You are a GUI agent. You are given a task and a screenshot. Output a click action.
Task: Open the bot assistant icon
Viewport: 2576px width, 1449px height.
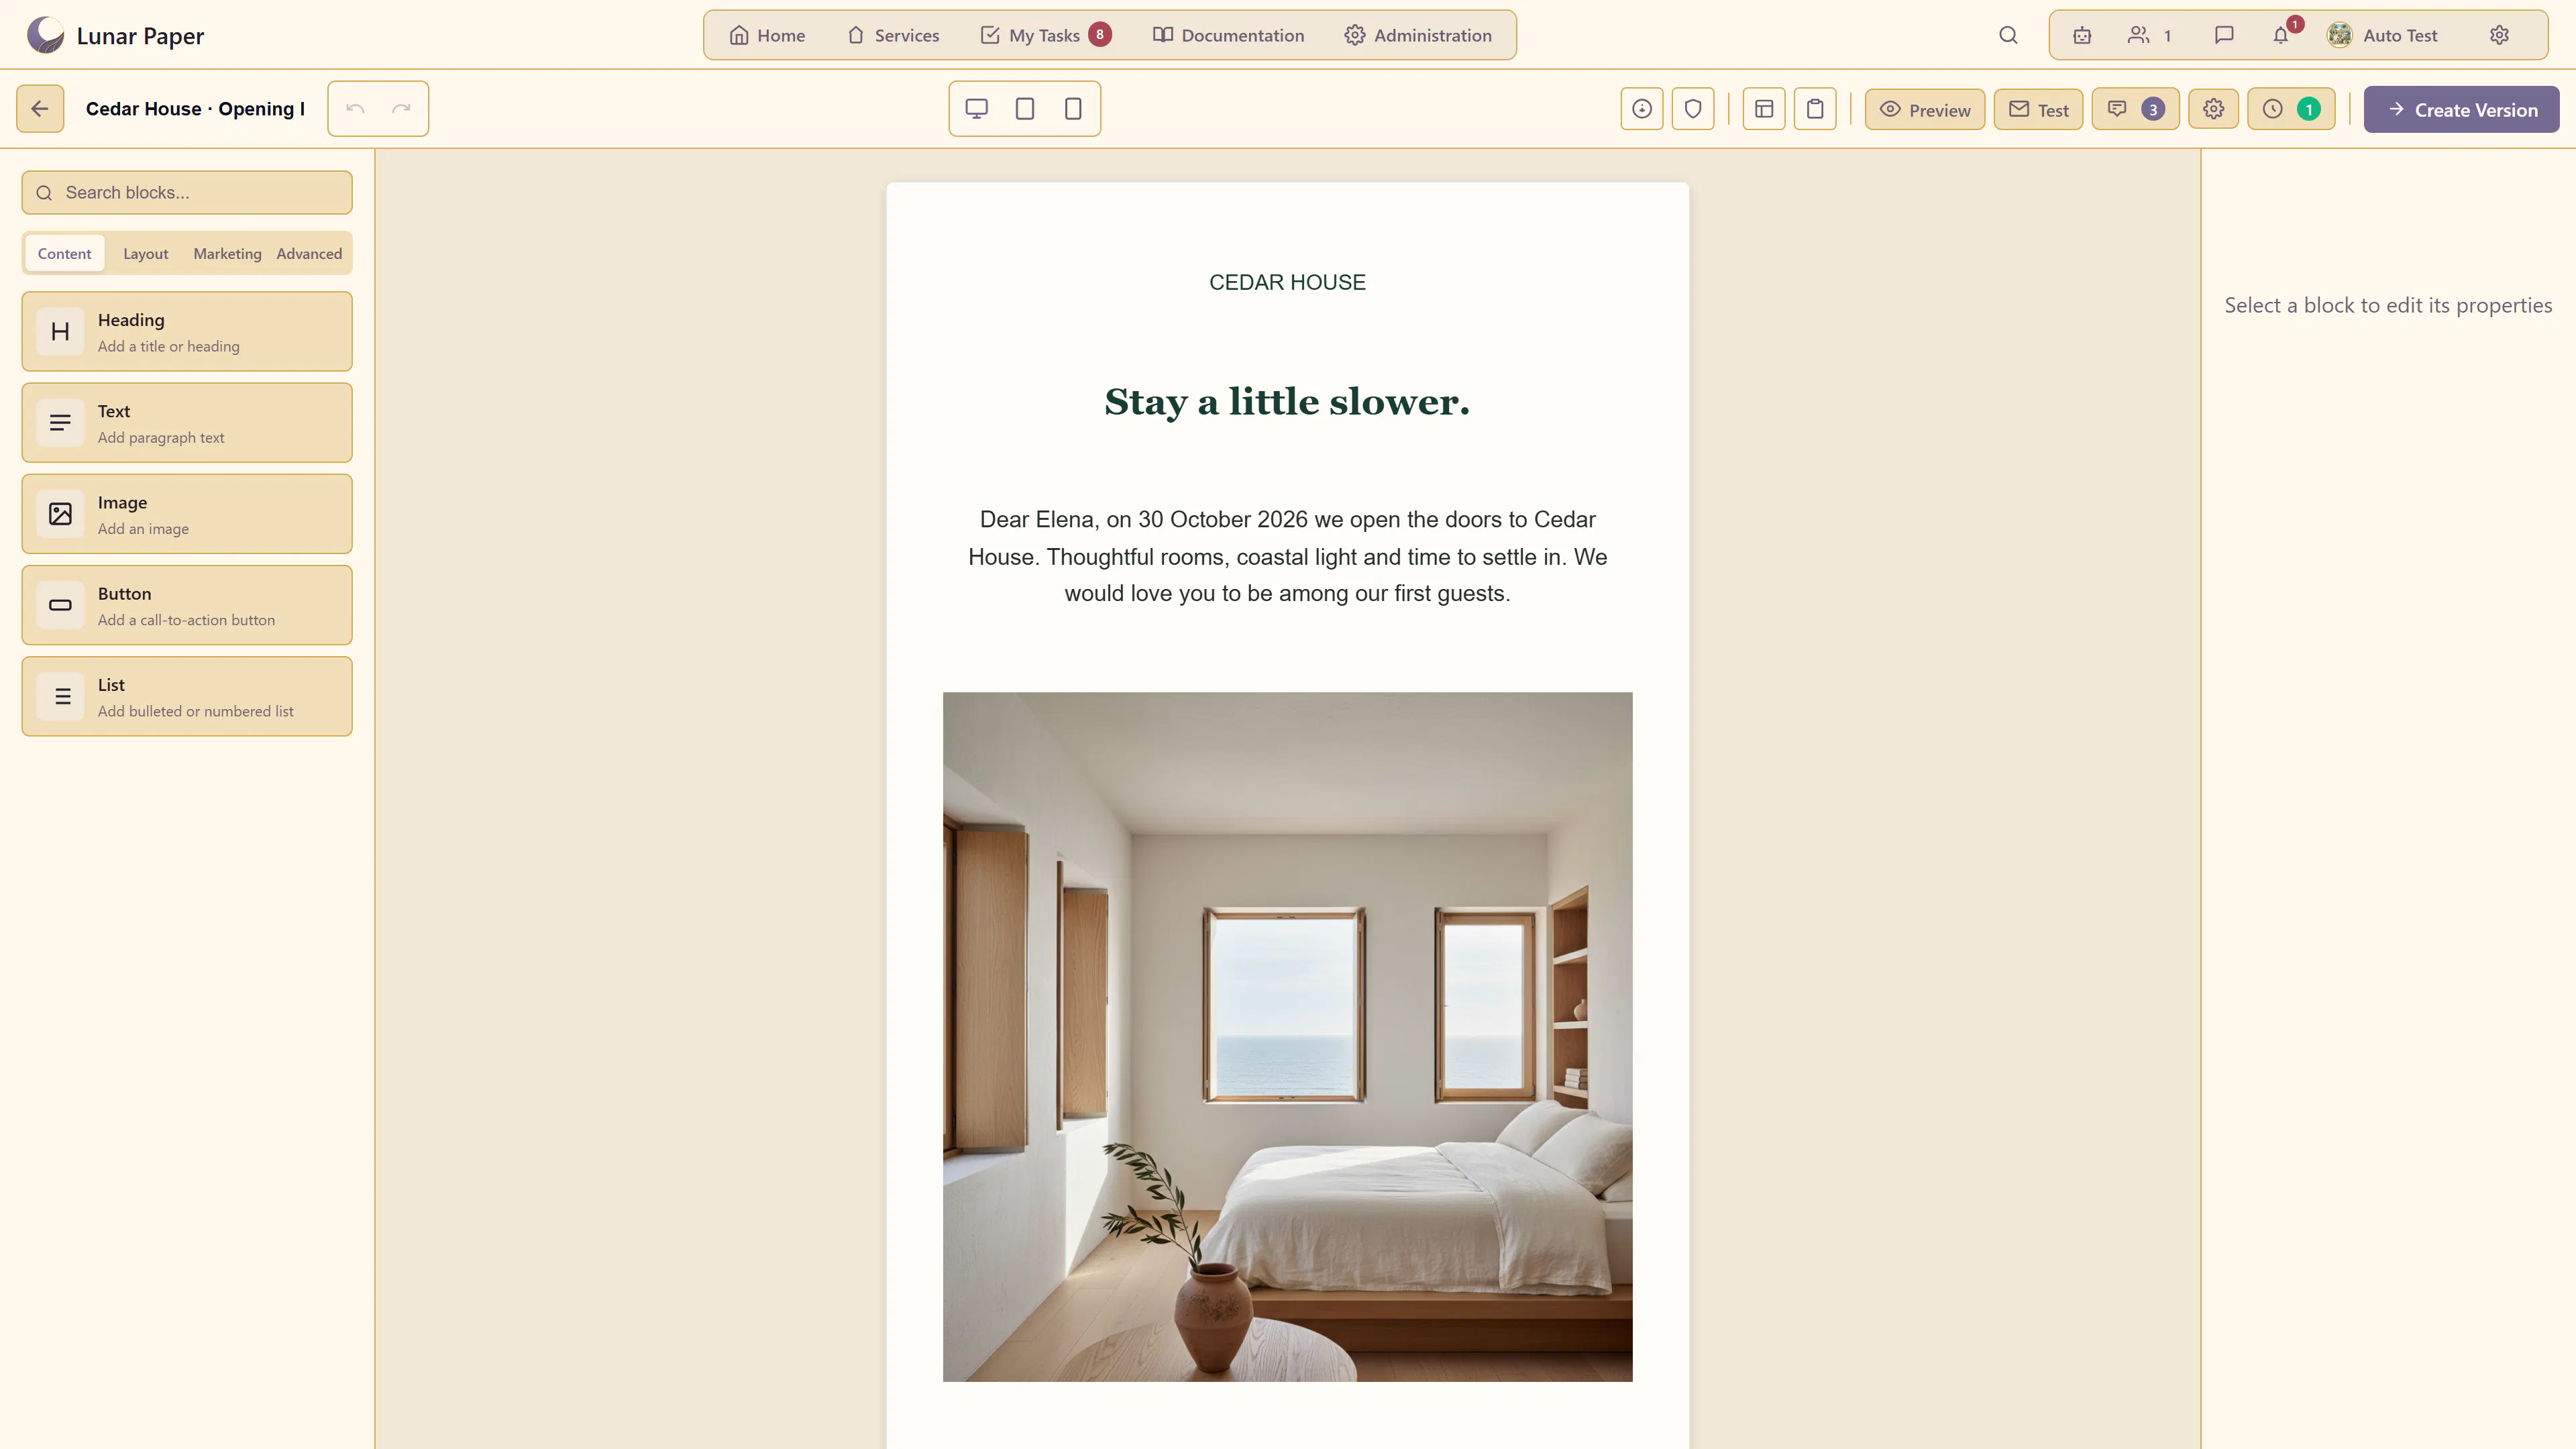tap(2082, 36)
